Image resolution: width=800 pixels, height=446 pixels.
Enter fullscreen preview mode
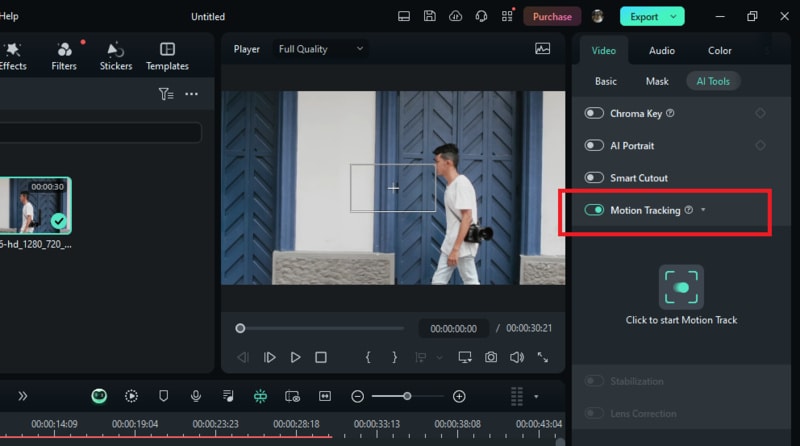pyautogui.click(x=543, y=357)
